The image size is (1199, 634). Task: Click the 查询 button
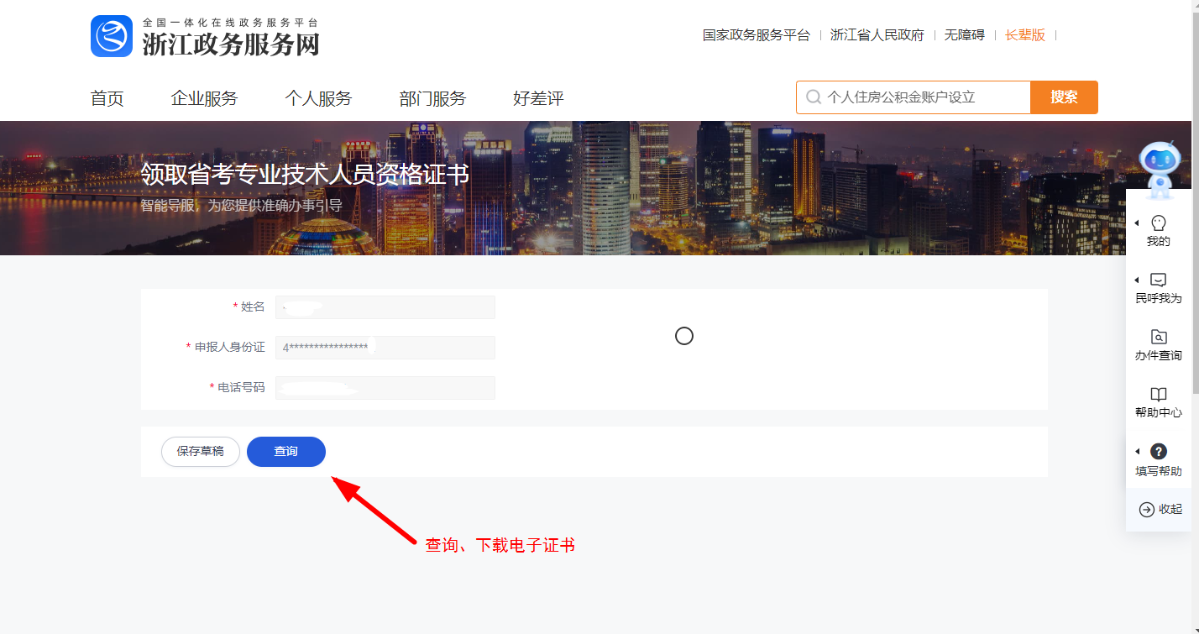click(x=286, y=451)
